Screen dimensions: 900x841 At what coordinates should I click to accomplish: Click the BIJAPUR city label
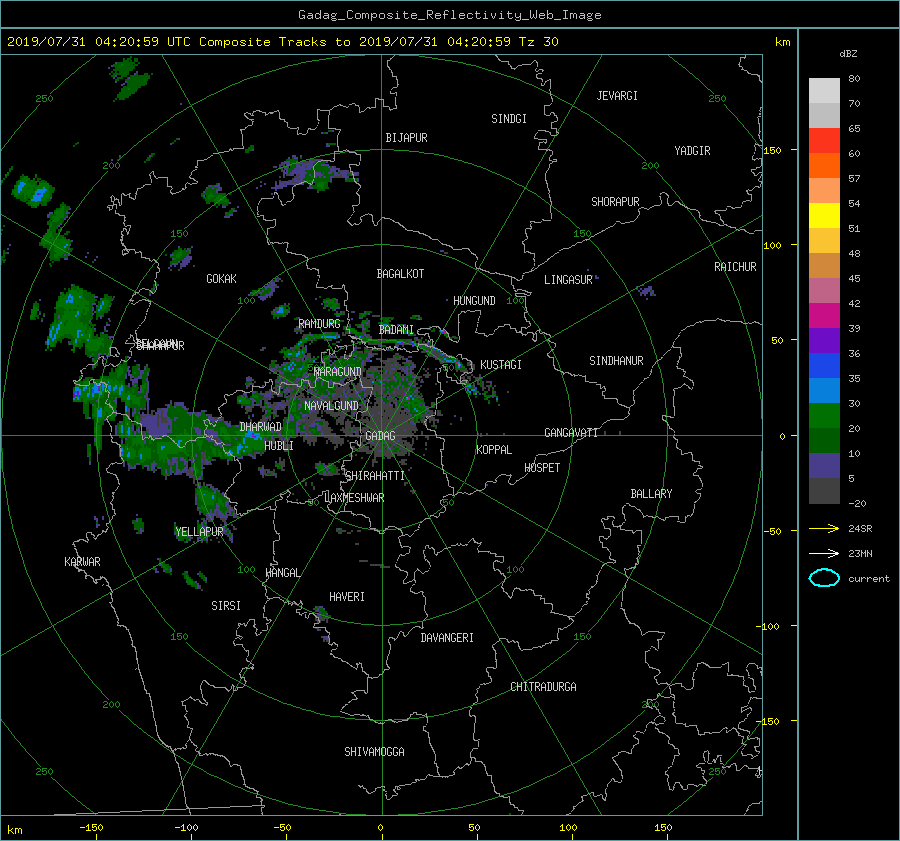[x=406, y=138]
